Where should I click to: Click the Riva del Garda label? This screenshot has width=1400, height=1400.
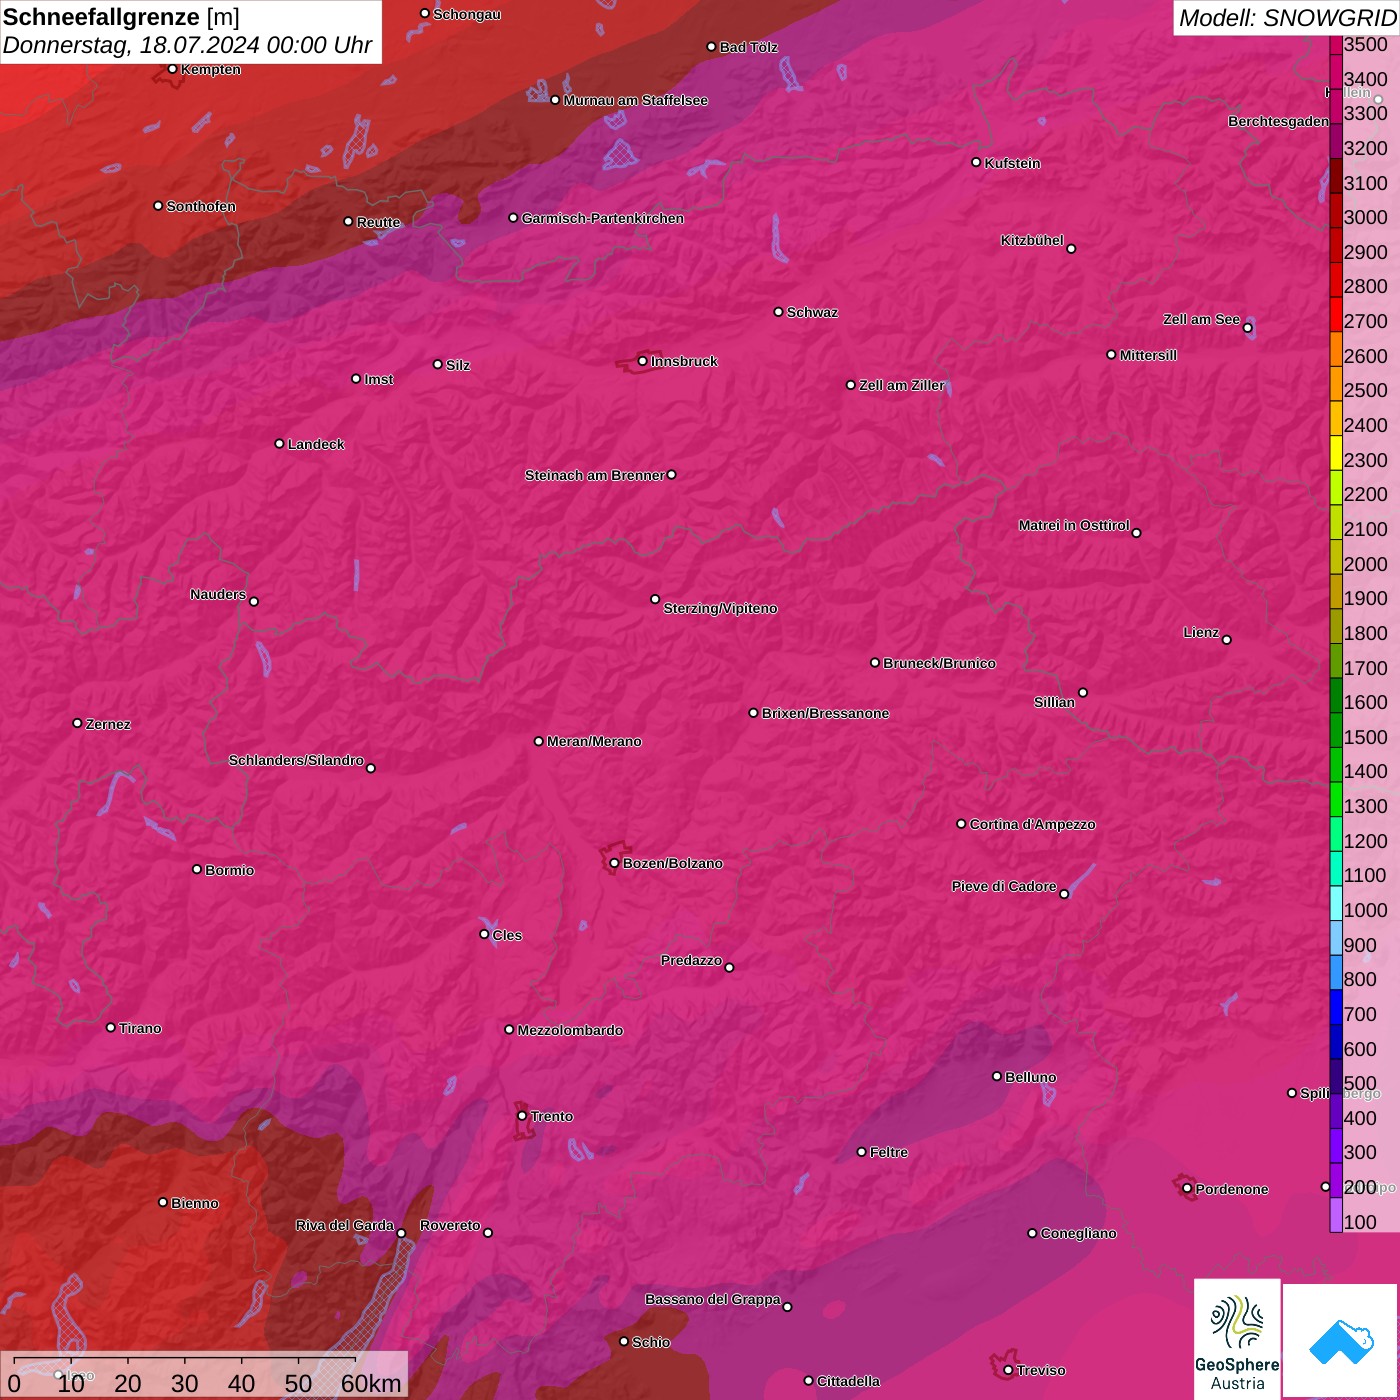pyautogui.click(x=345, y=1225)
